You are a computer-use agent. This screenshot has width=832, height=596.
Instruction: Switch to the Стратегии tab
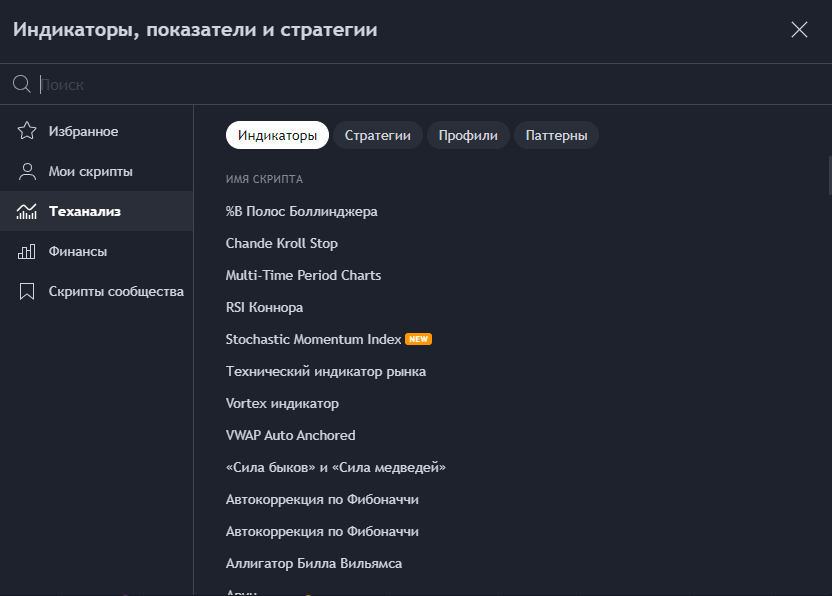pyautogui.click(x=377, y=135)
